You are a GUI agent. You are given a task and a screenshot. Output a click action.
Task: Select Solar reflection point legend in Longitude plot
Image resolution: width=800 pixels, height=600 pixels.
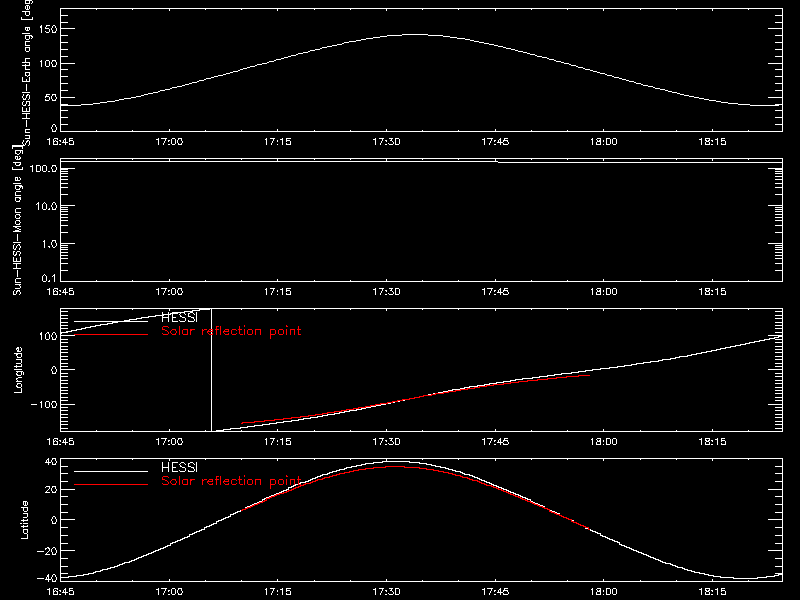(231, 331)
